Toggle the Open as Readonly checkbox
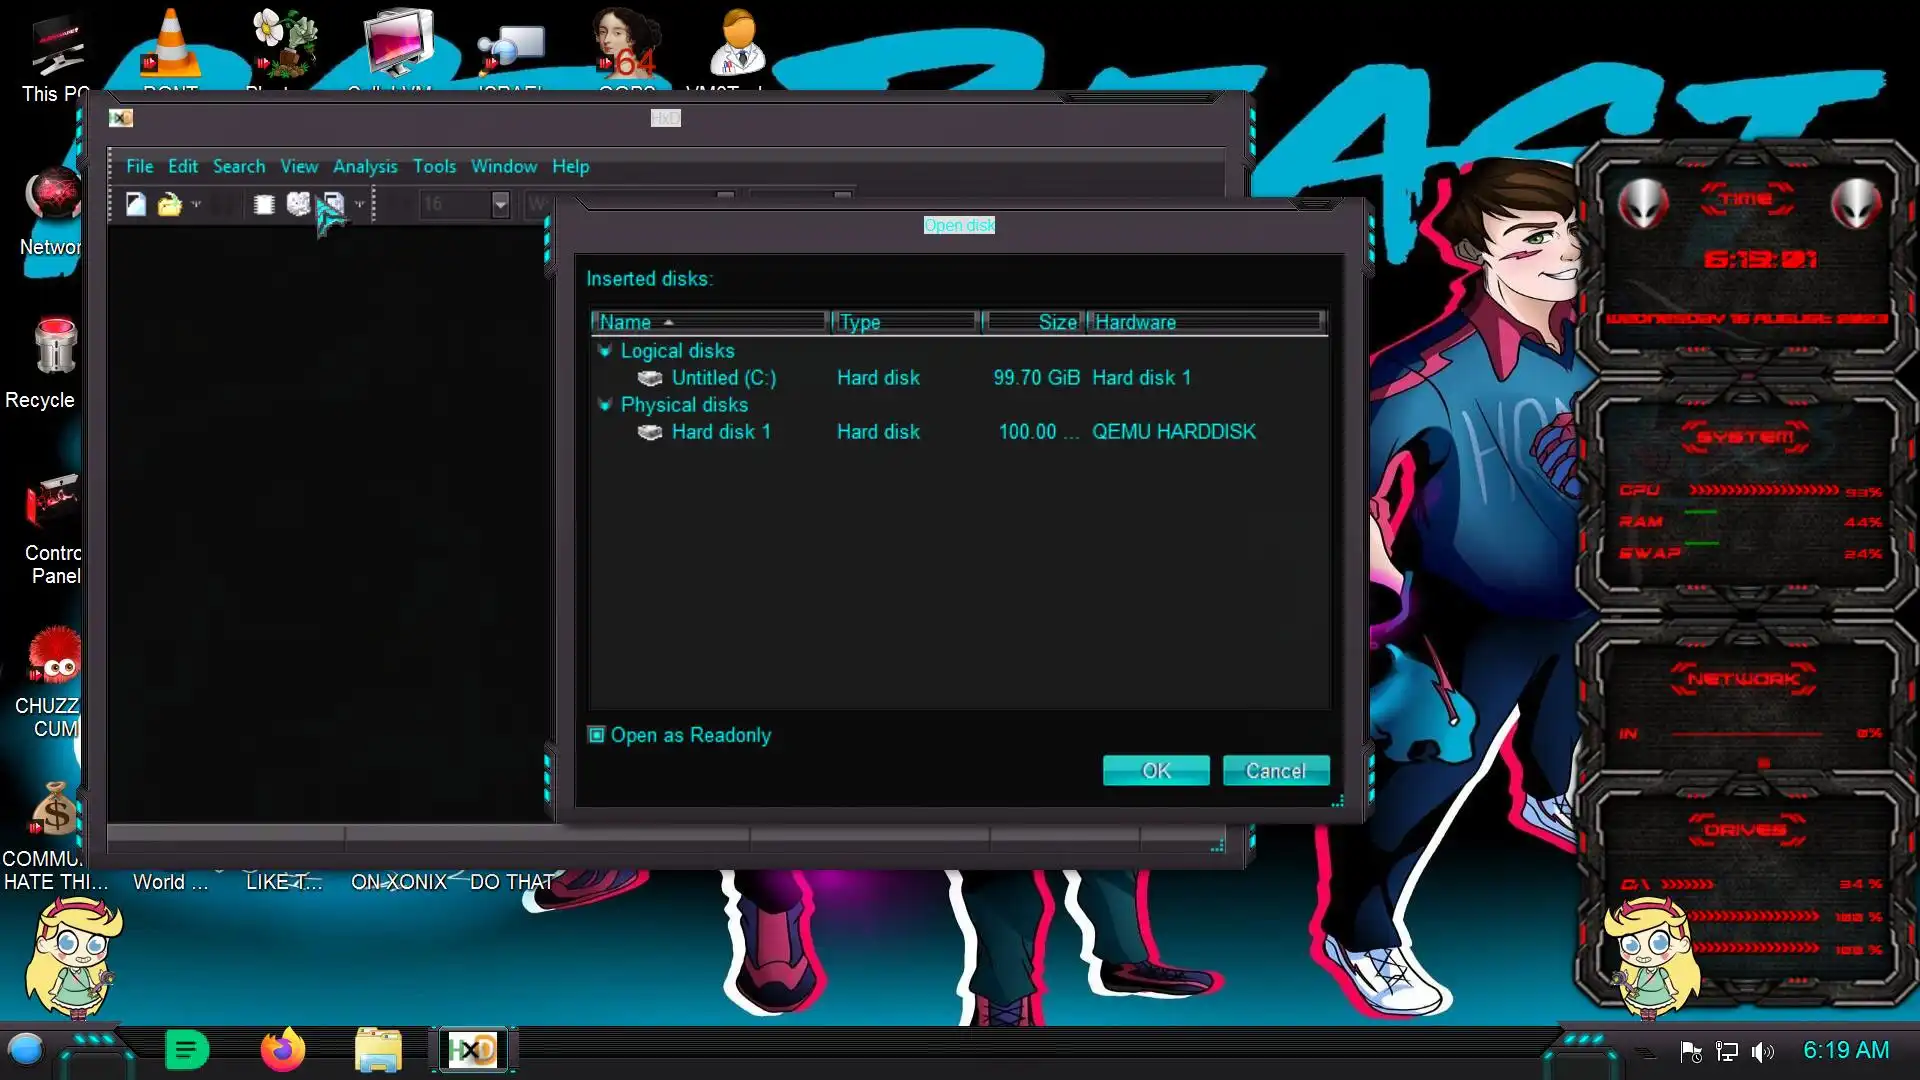 (x=597, y=735)
